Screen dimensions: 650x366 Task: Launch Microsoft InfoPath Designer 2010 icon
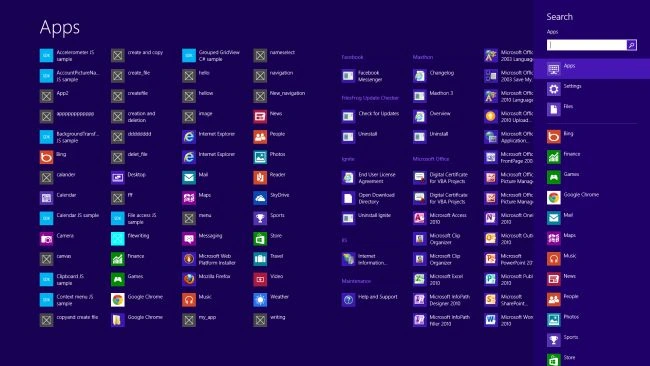[x=420, y=300]
